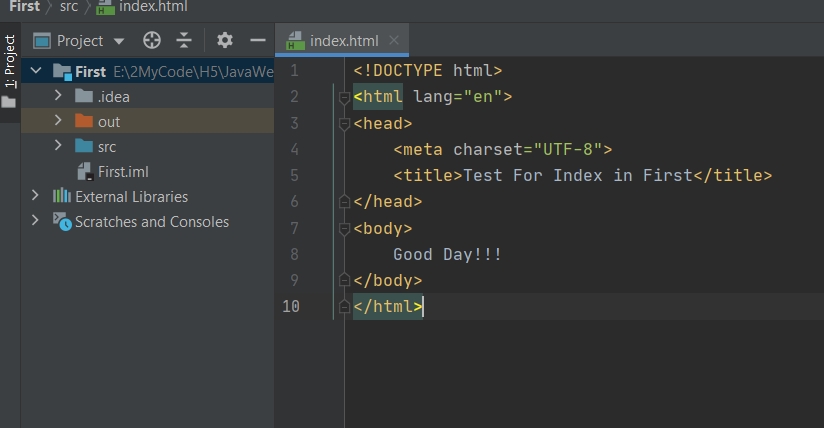Viewport: 824px width, 428px height.
Task: Click the closing </html> tag
Action: 388,306
